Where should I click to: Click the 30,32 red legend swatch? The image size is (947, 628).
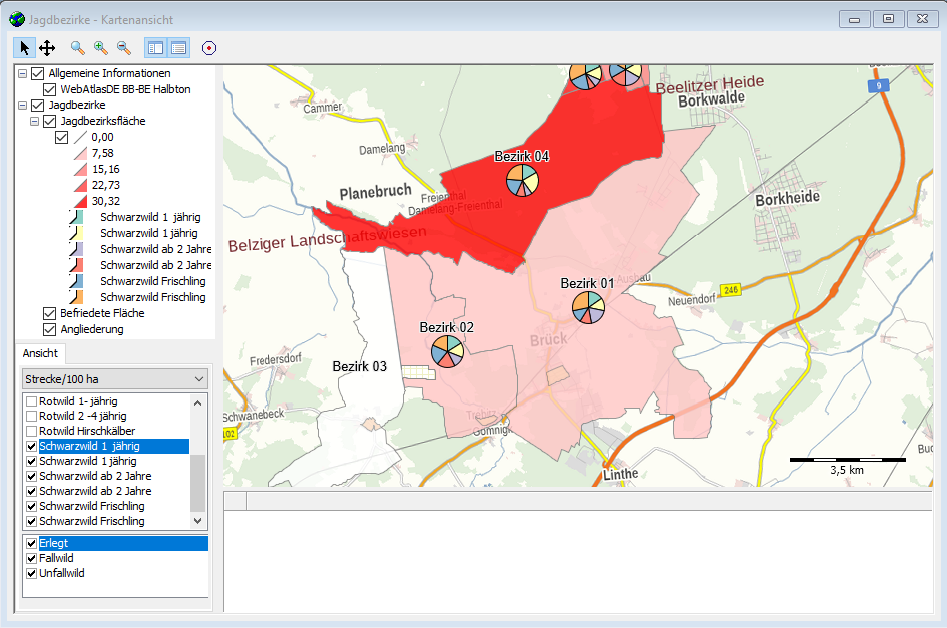point(79,201)
